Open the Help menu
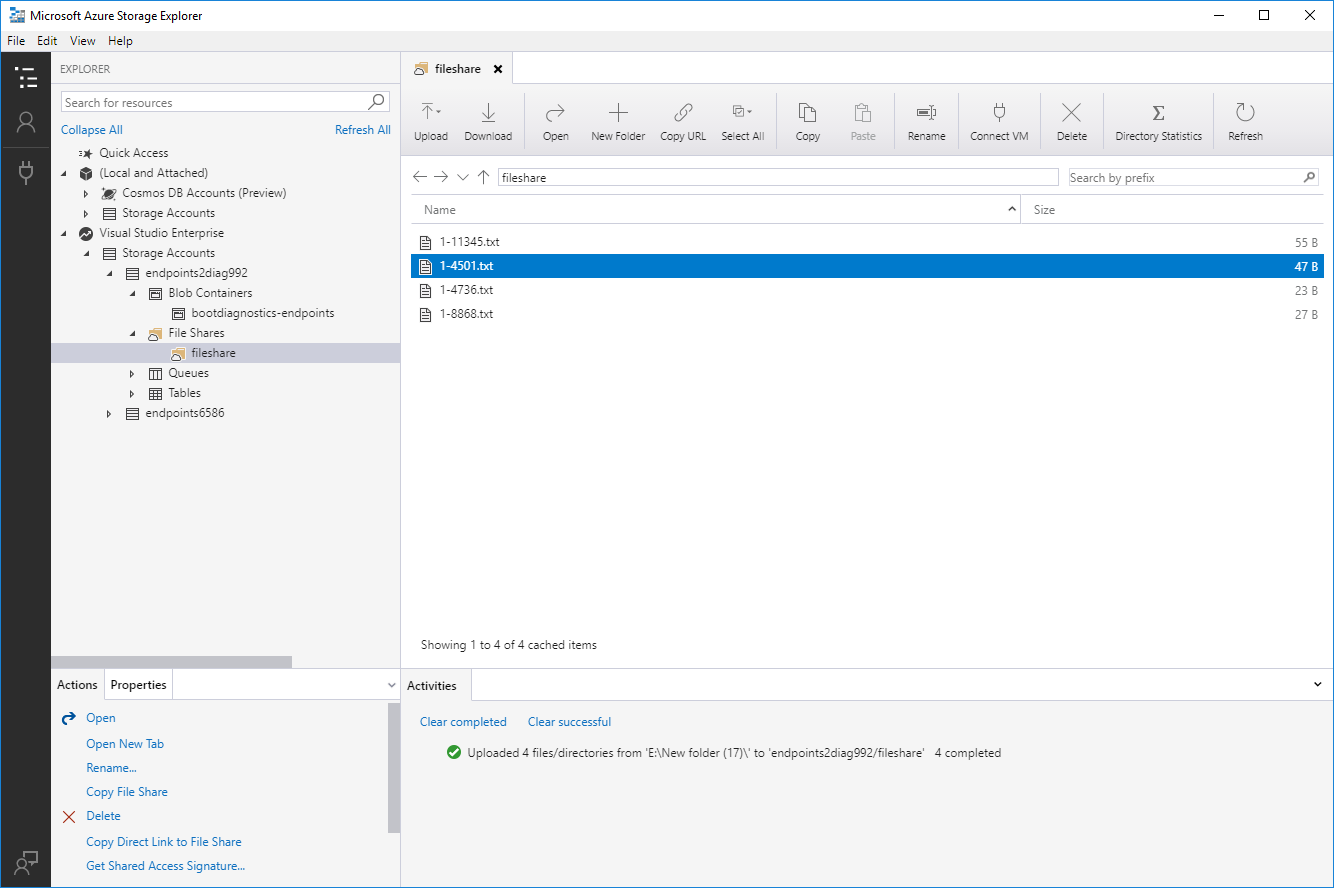Screen dimensions: 1334x888 [x=120, y=41]
